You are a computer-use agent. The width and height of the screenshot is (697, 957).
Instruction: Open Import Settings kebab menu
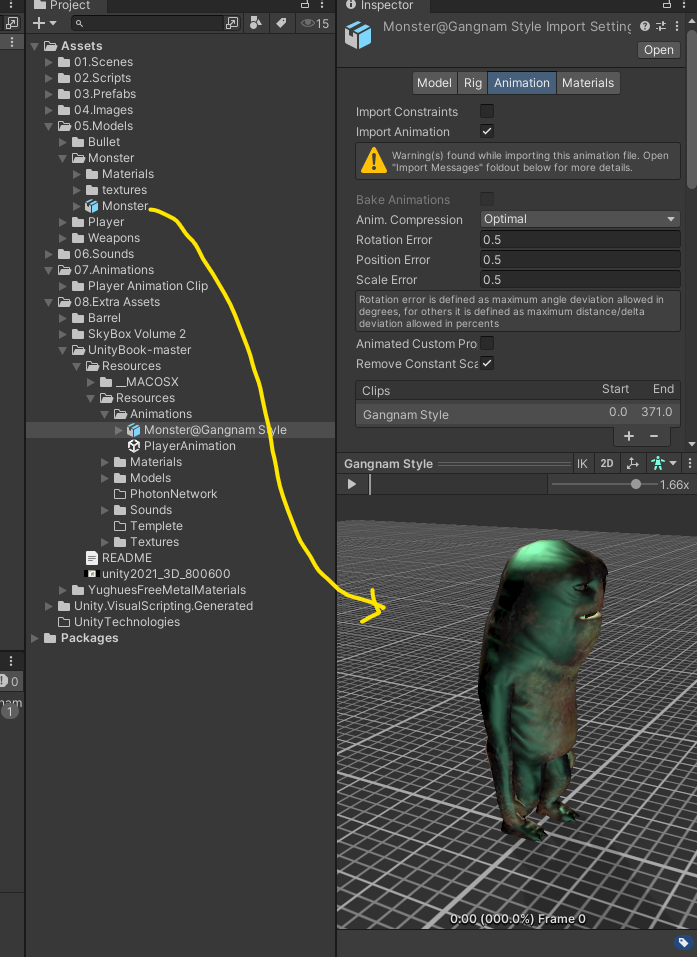(x=677, y=26)
